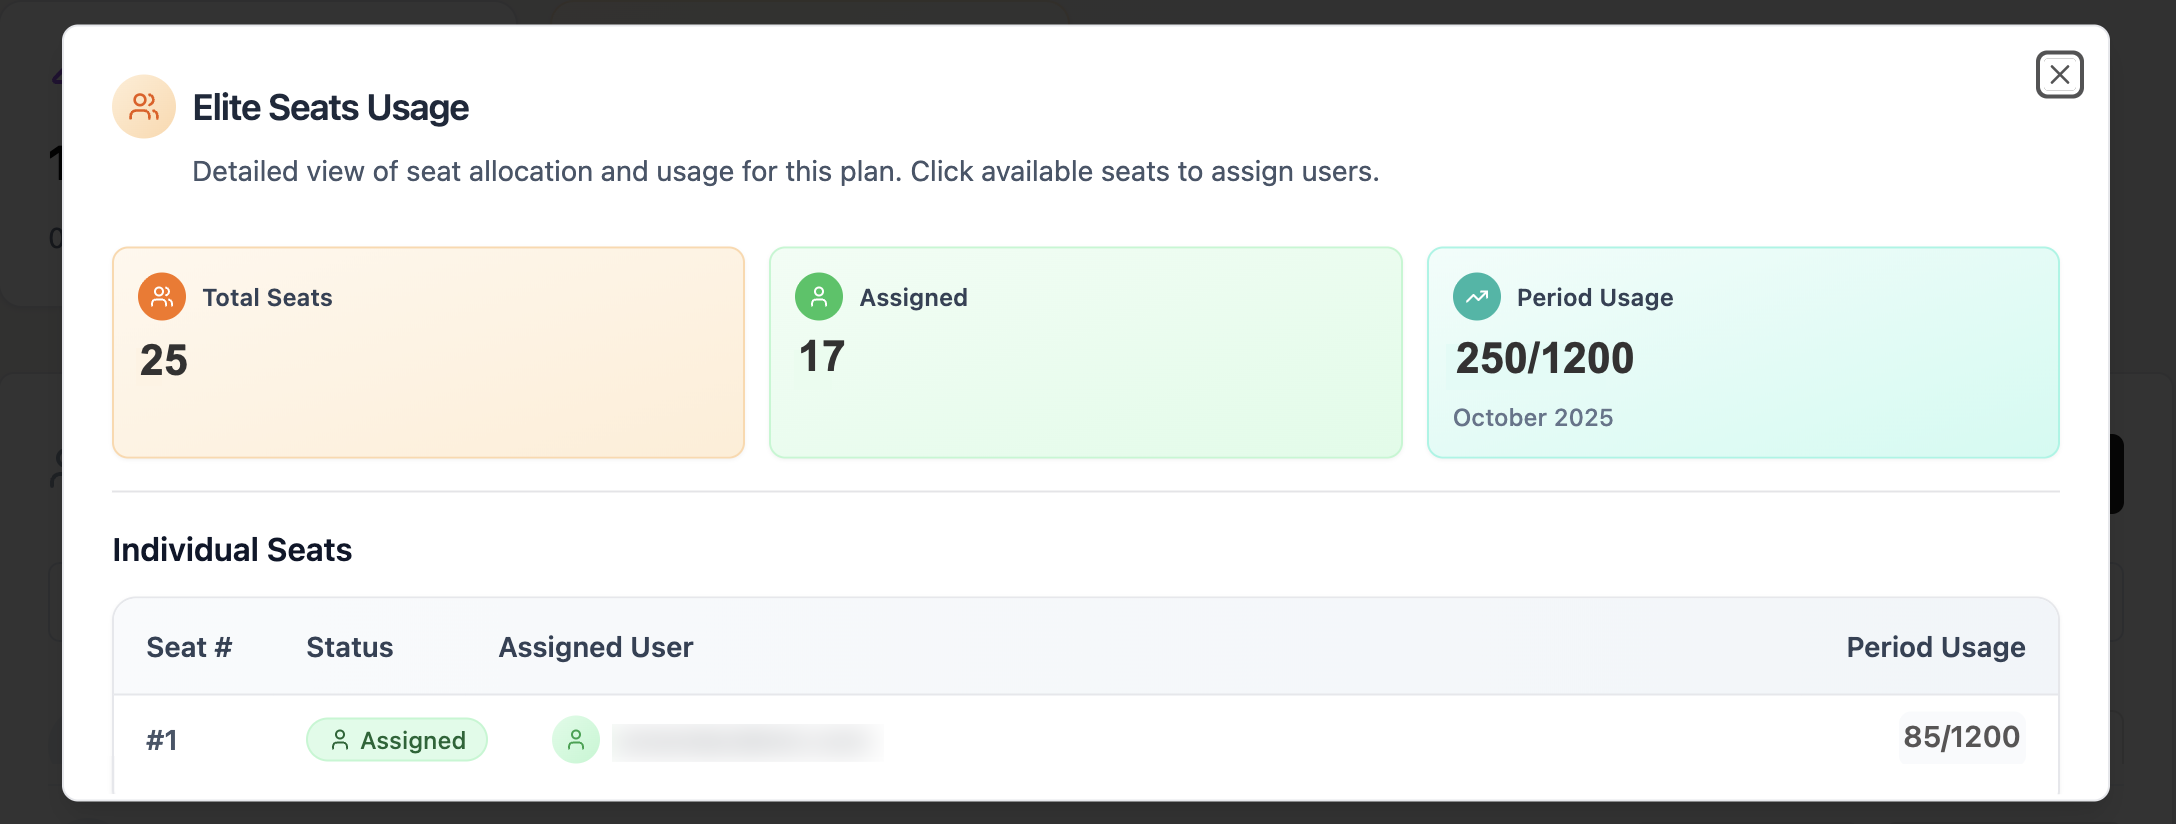Click the Assigned User column header
The image size is (2176, 824).
pyautogui.click(x=596, y=648)
